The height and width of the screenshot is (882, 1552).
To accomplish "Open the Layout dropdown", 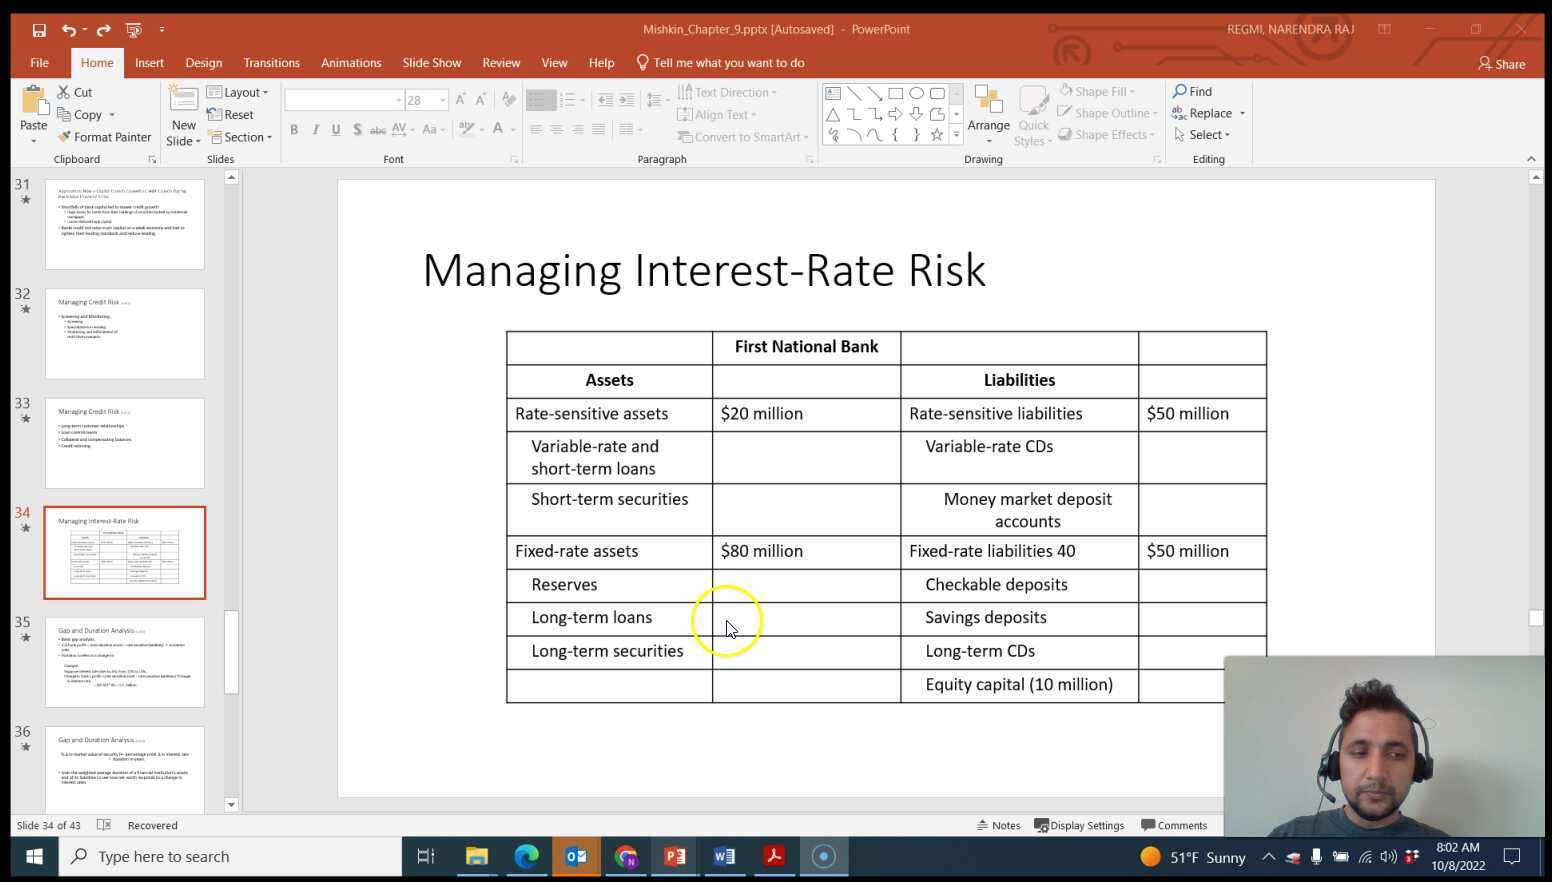I will coord(239,92).
